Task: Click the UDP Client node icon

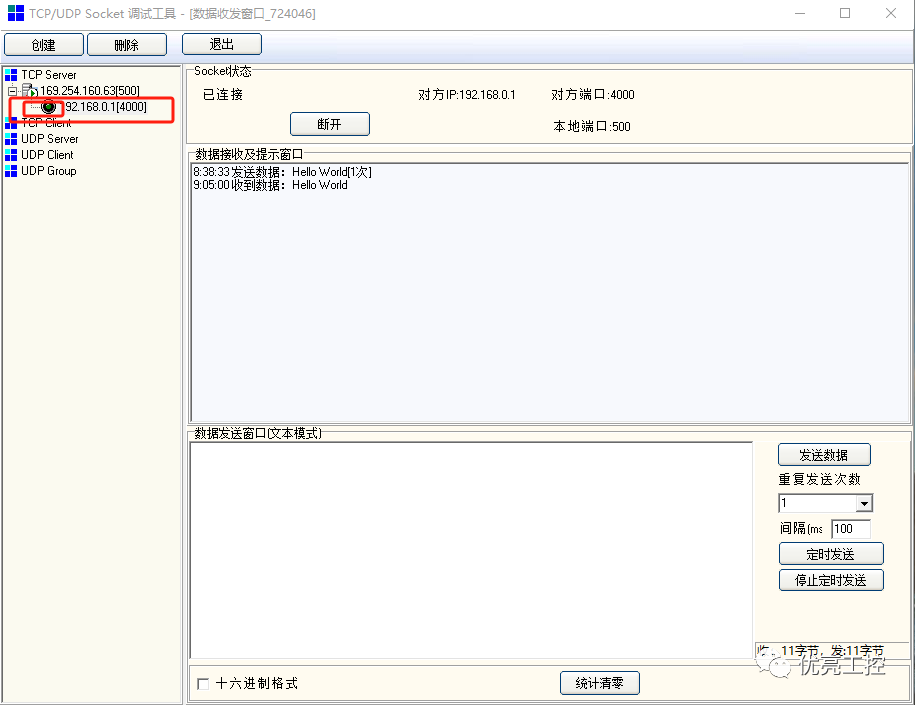Action: click(11, 155)
